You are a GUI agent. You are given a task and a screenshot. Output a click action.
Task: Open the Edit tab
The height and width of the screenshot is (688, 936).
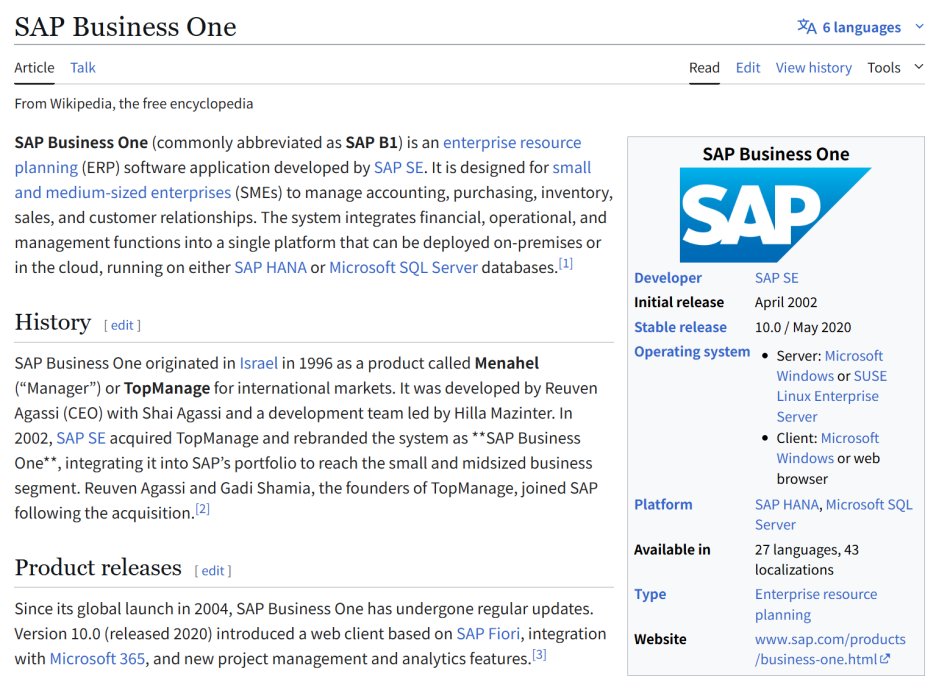[x=747, y=67]
